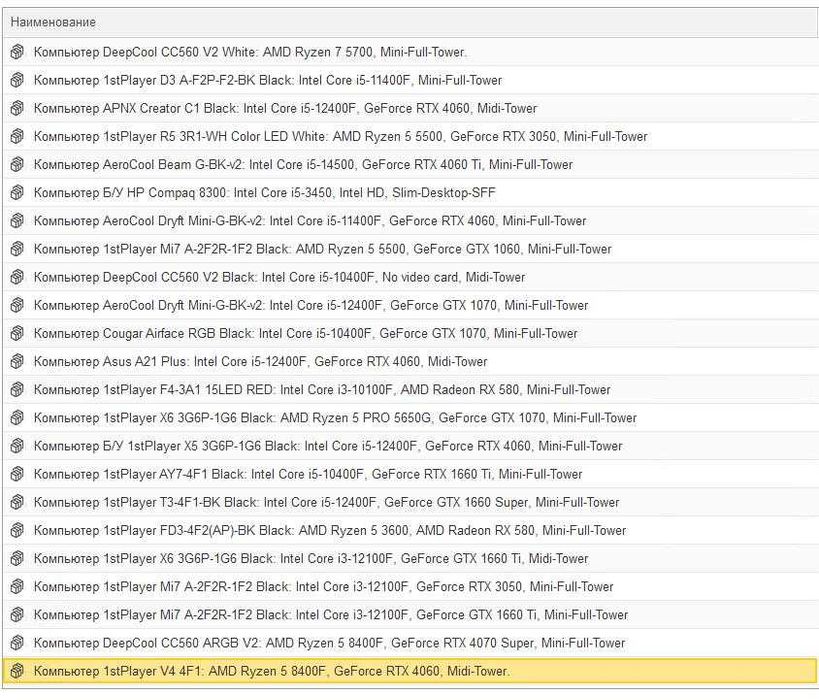Screen dimensions: 819x700
Task: Click icon of 1stPlayer Mi7 RTX 3050 row
Action: pyautogui.click(x=17, y=587)
